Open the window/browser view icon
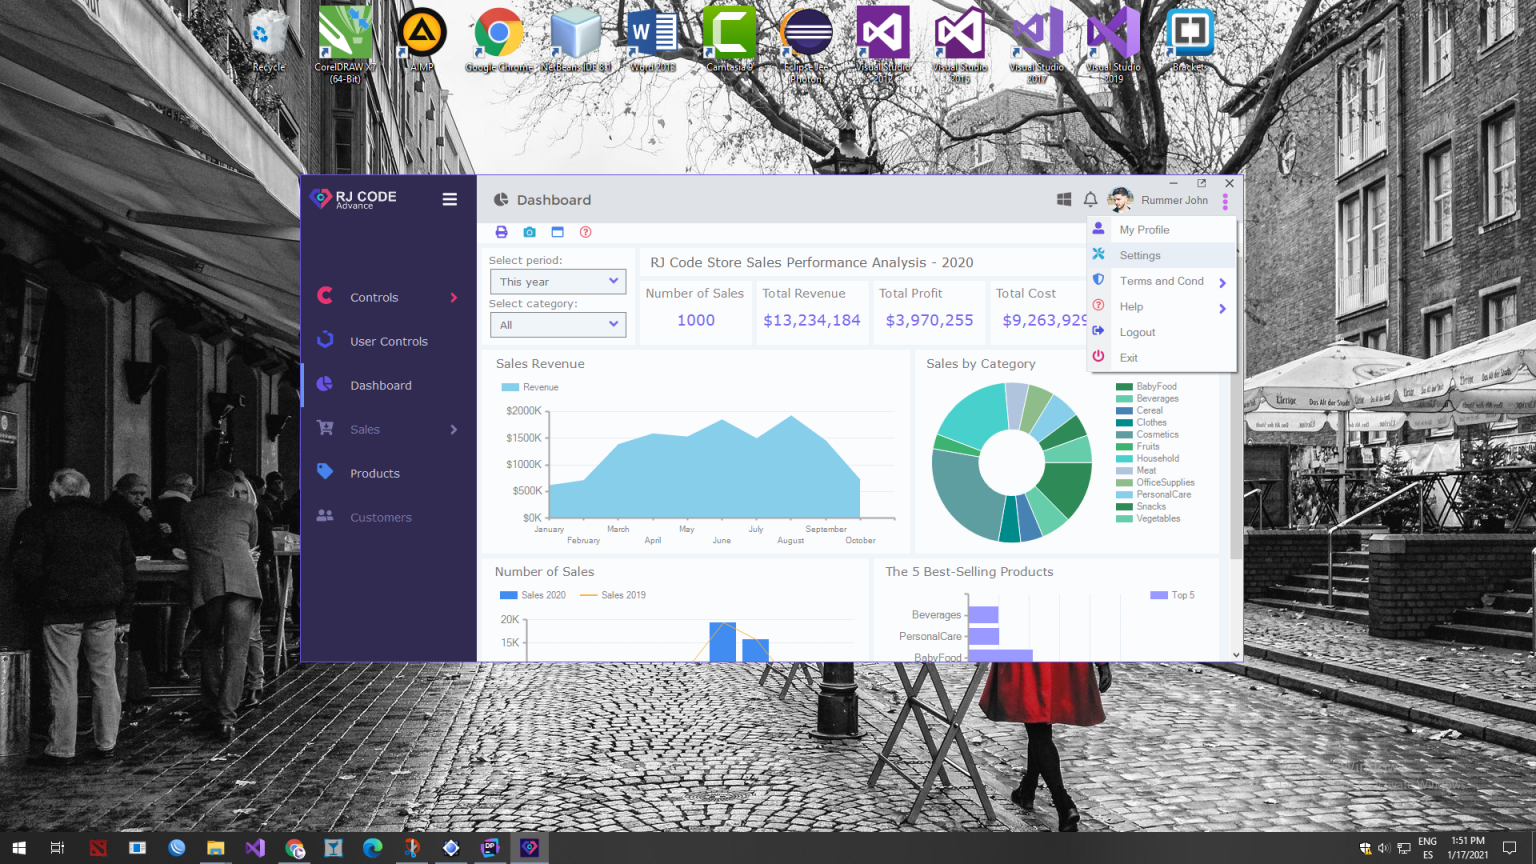This screenshot has height=864, width=1536. (557, 231)
